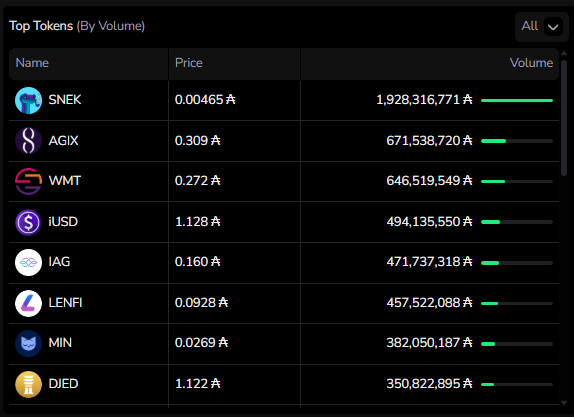Select the iUSD token name
This screenshot has width=574, height=417.
63,221
